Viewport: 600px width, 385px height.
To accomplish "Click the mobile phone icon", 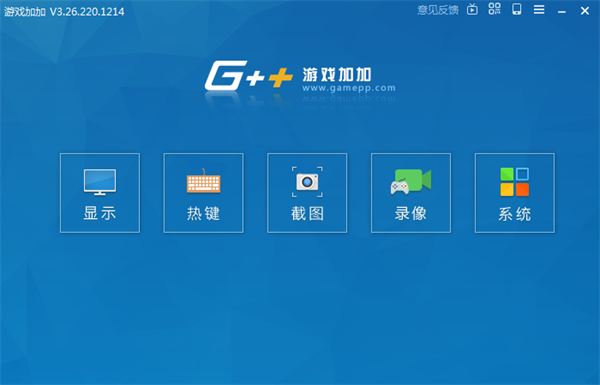I will (x=517, y=9).
